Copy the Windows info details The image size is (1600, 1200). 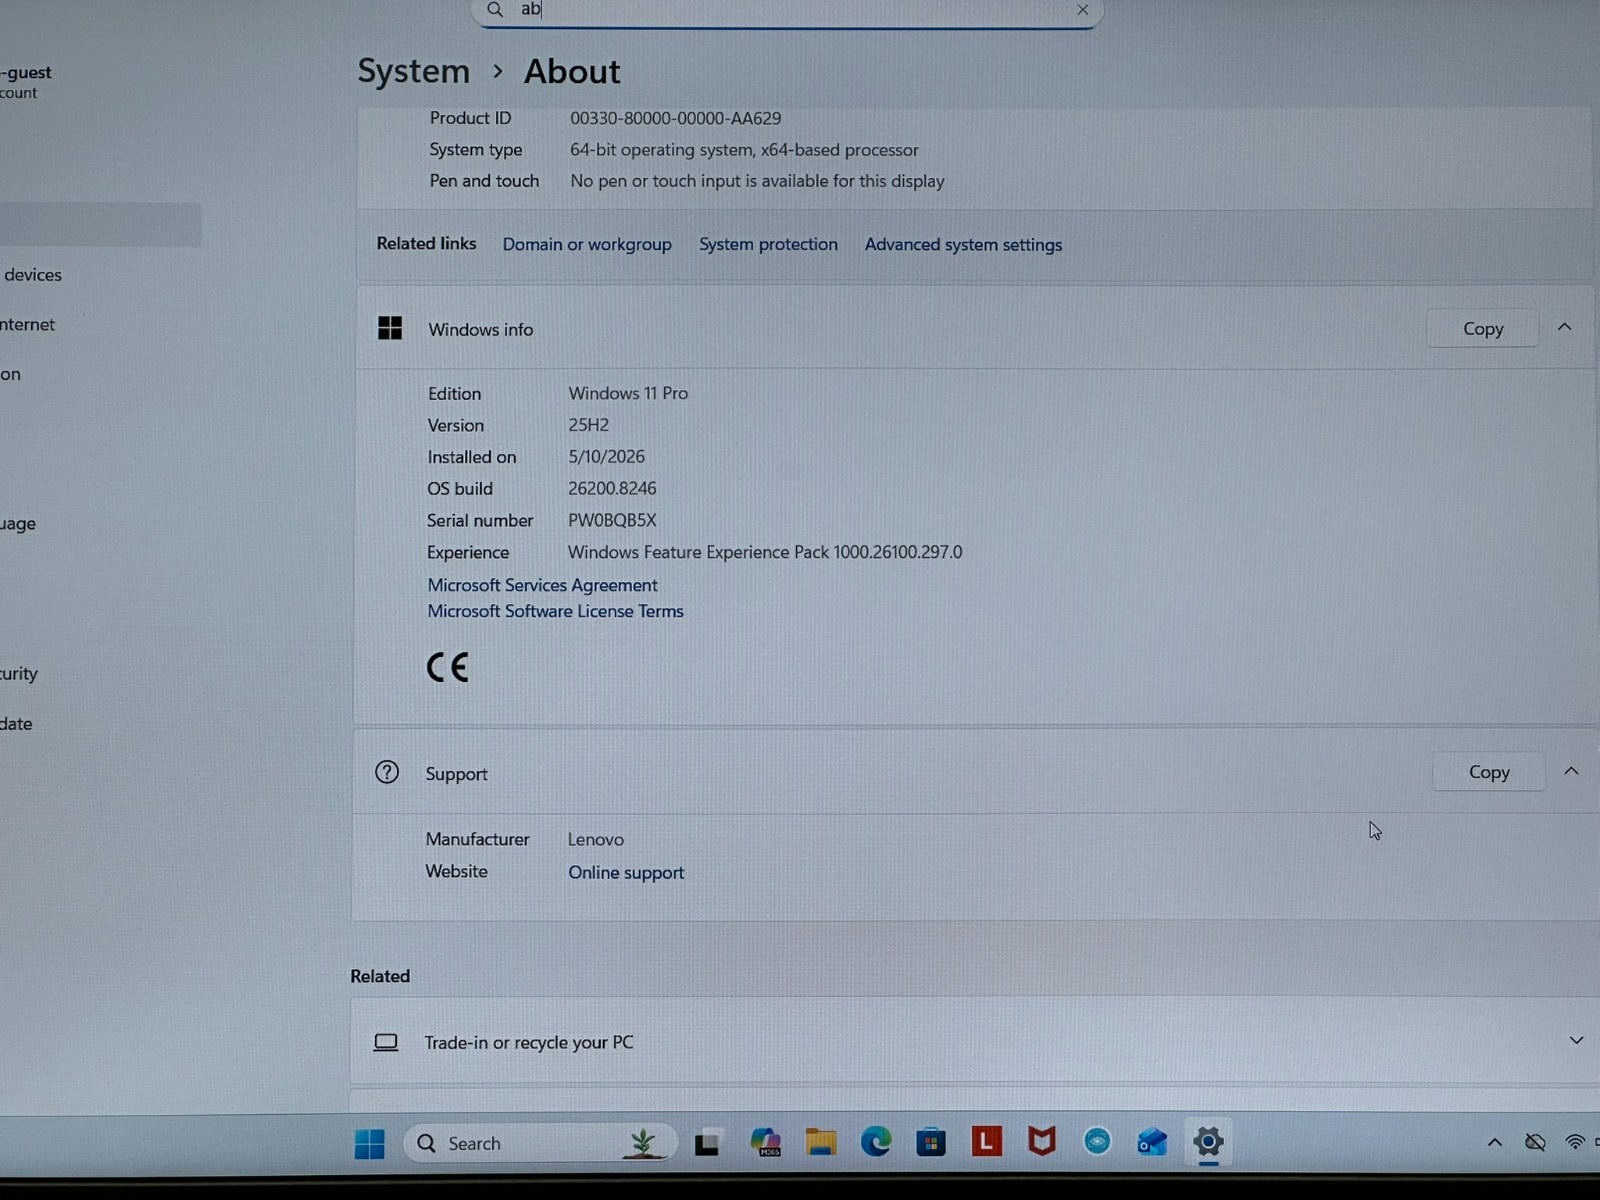1482,328
